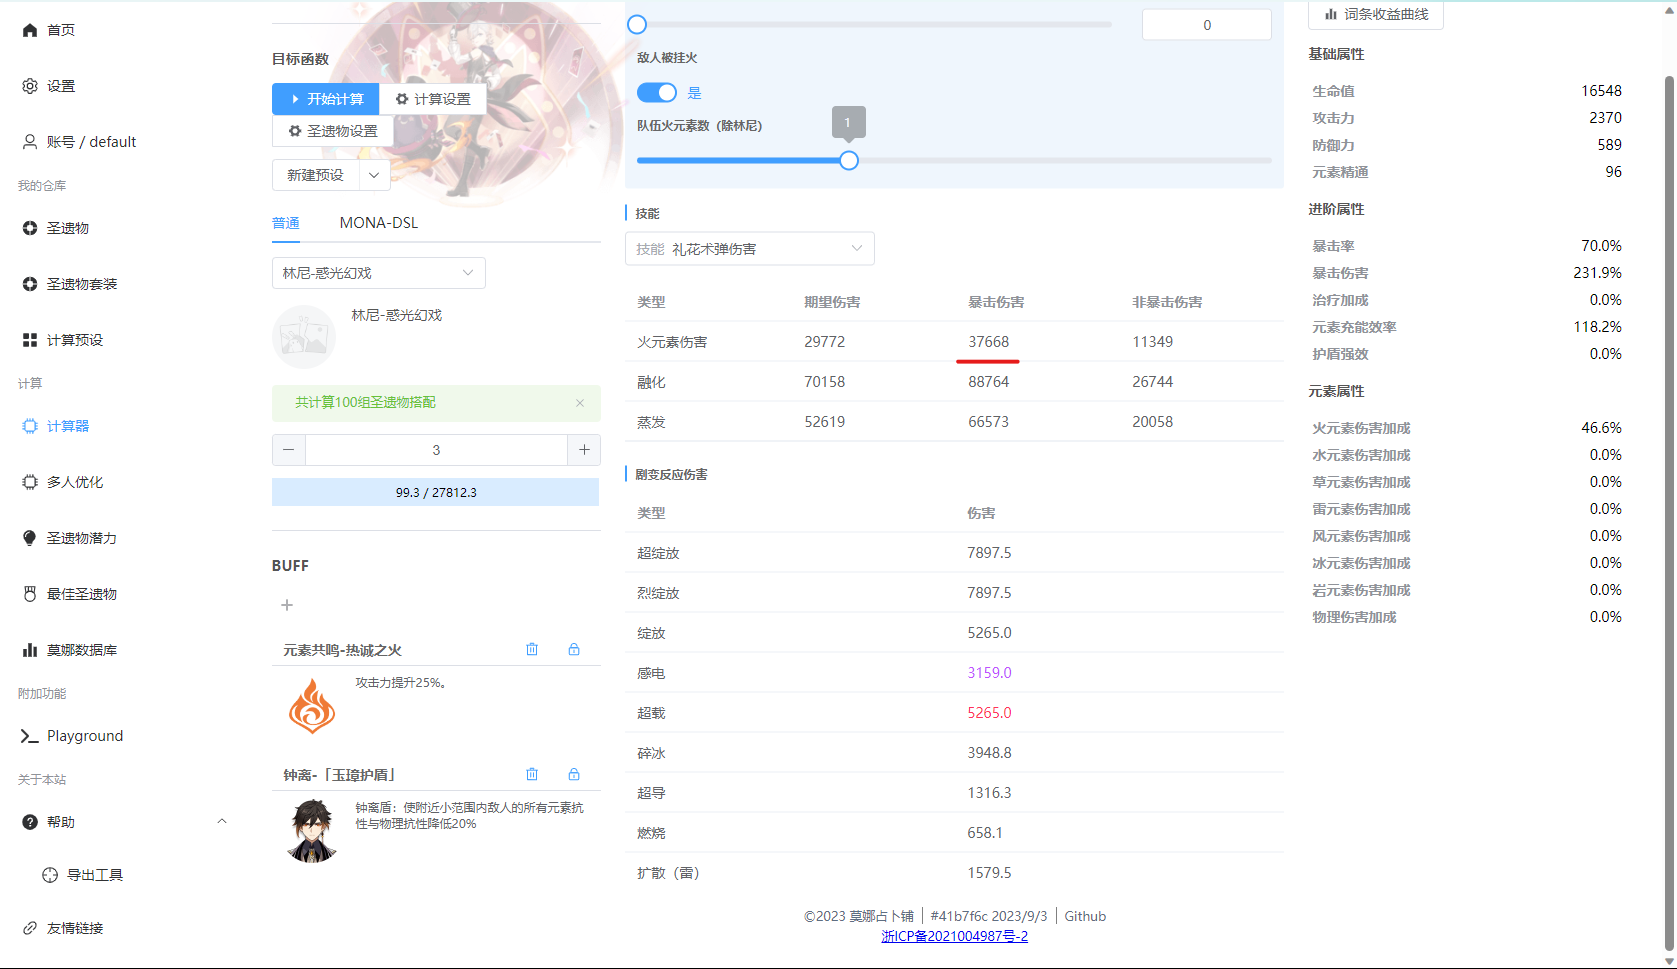Collapse the 帮助 section chevron

click(221, 821)
